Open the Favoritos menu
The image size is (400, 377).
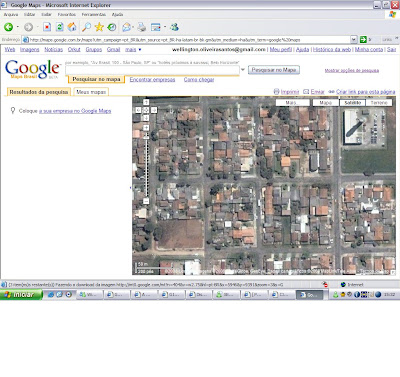(x=67, y=15)
